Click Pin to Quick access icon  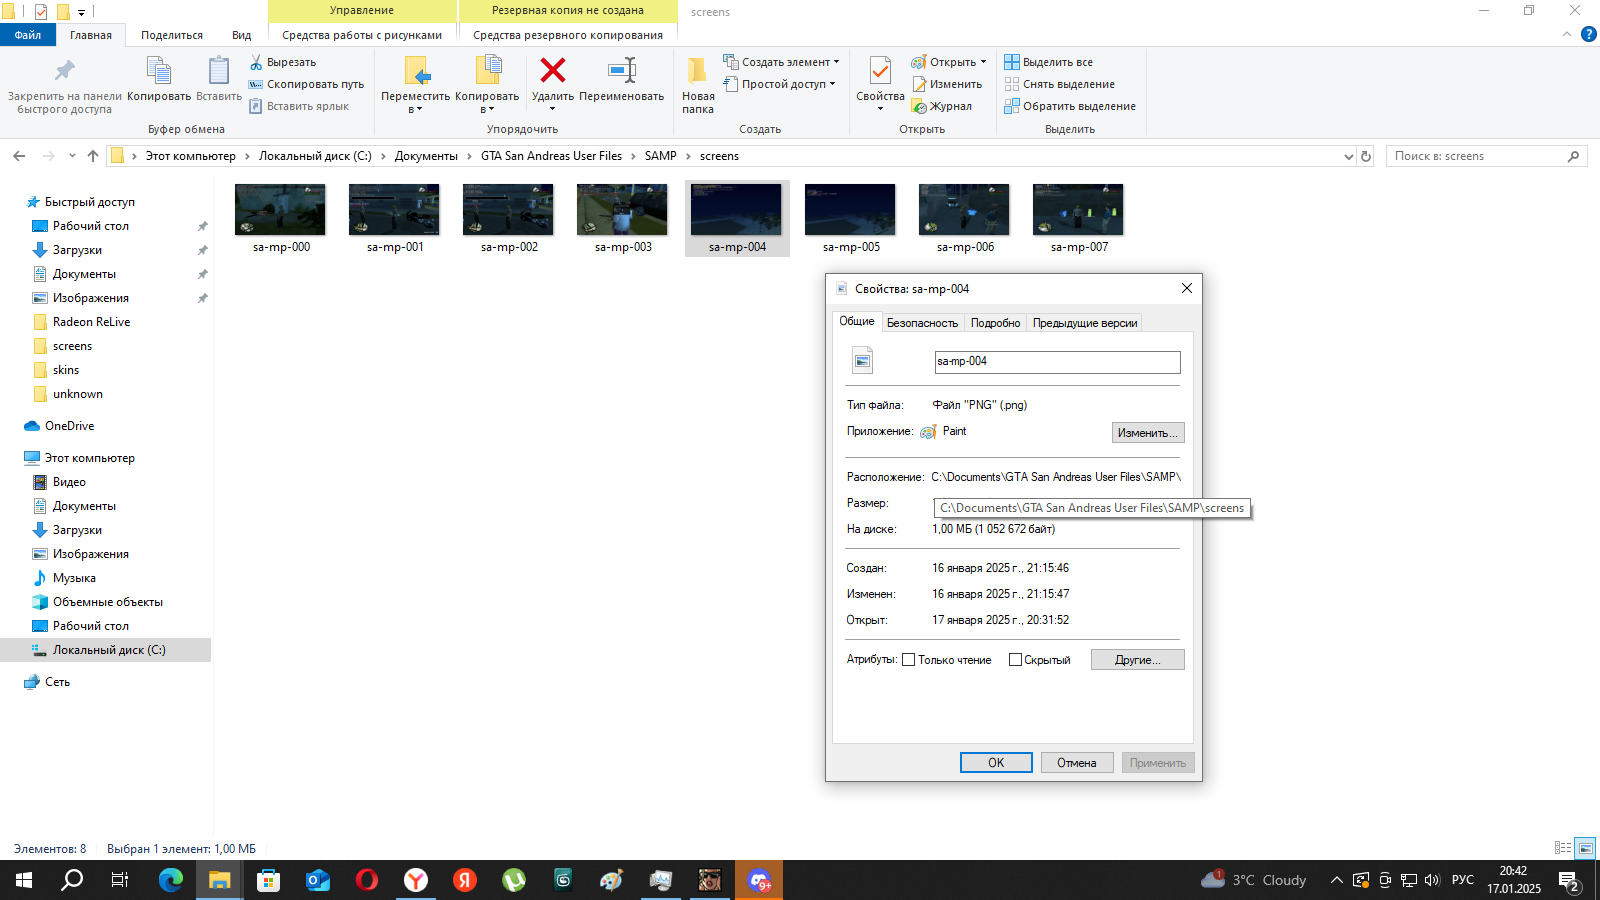[x=64, y=71]
